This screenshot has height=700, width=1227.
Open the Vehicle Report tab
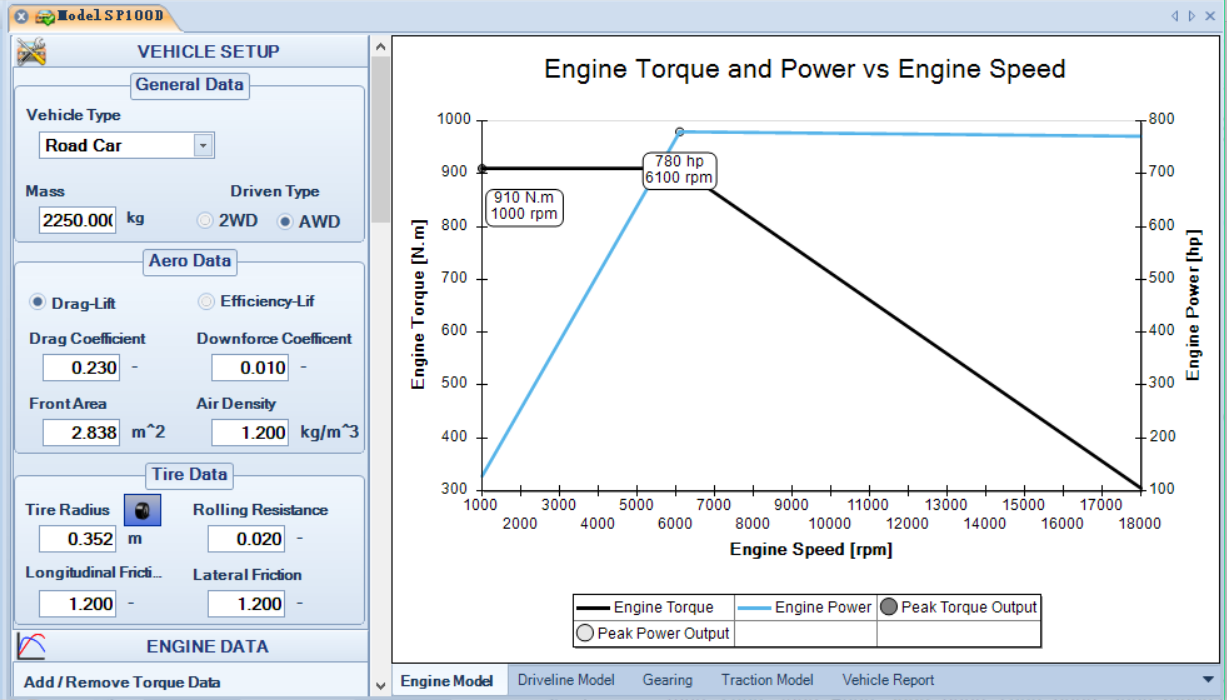(888, 680)
